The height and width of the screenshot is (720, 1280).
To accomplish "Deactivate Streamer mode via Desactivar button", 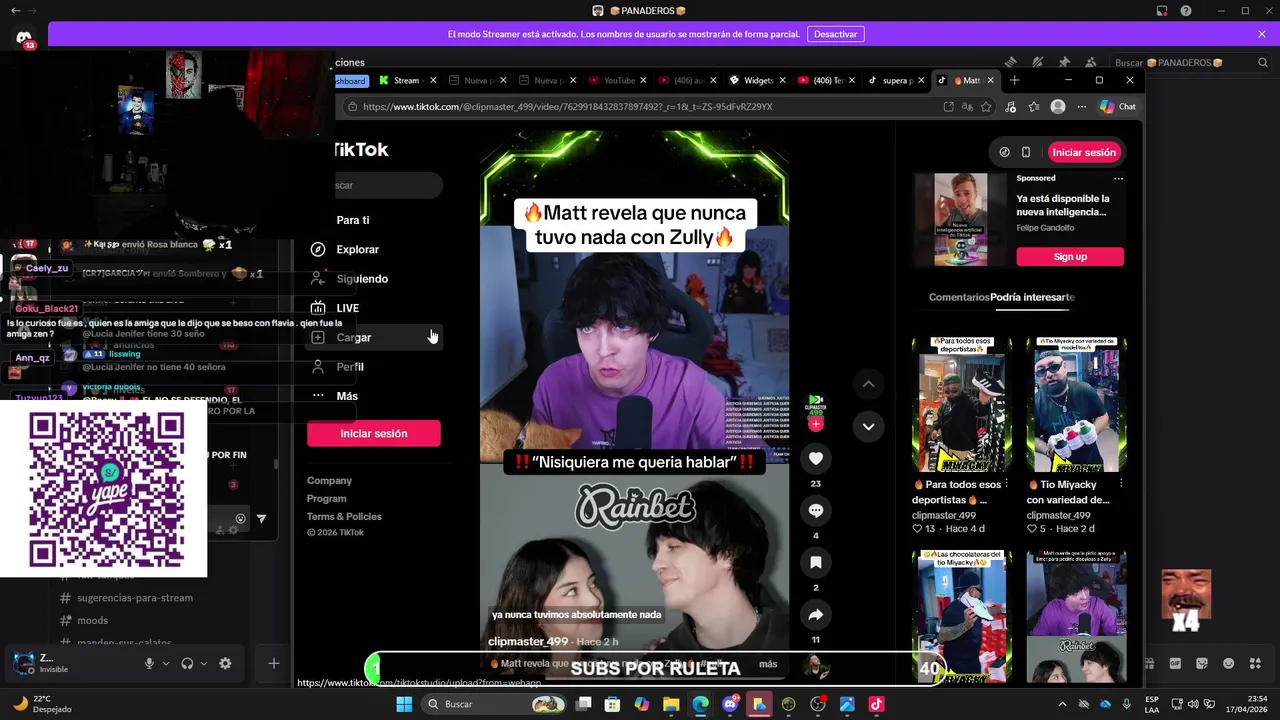I will click(x=835, y=34).
